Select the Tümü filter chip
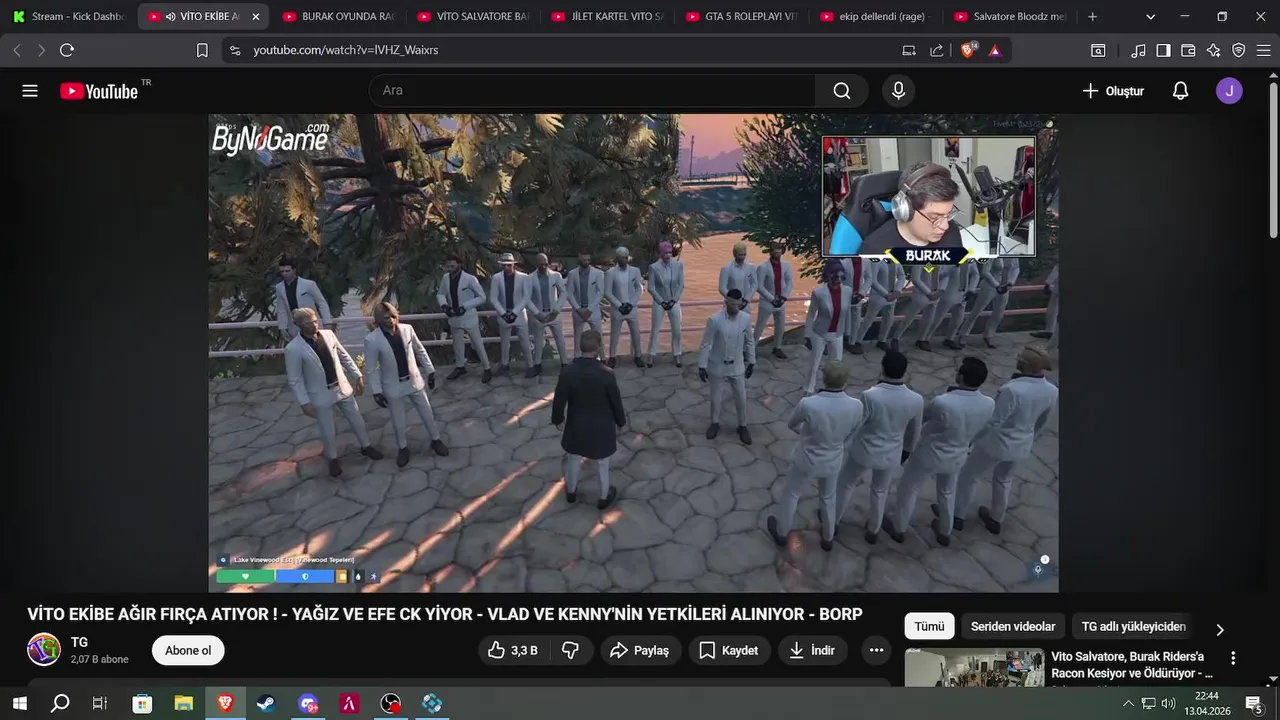Image resolution: width=1280 pixels, height=720 pixels. click(929, 626)
